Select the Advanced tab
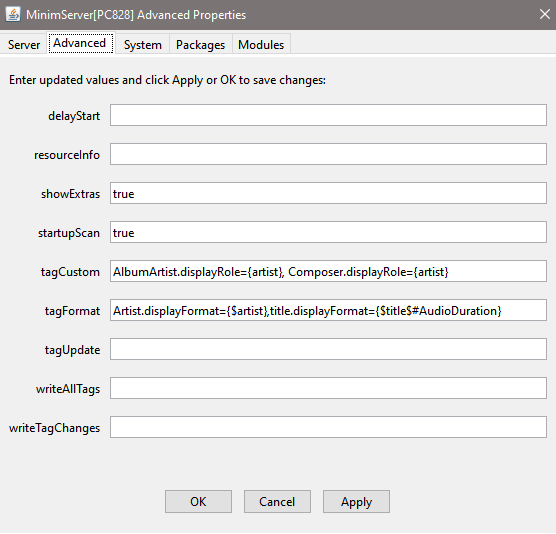This screenshot has width=556, height=534. [80, 43]
